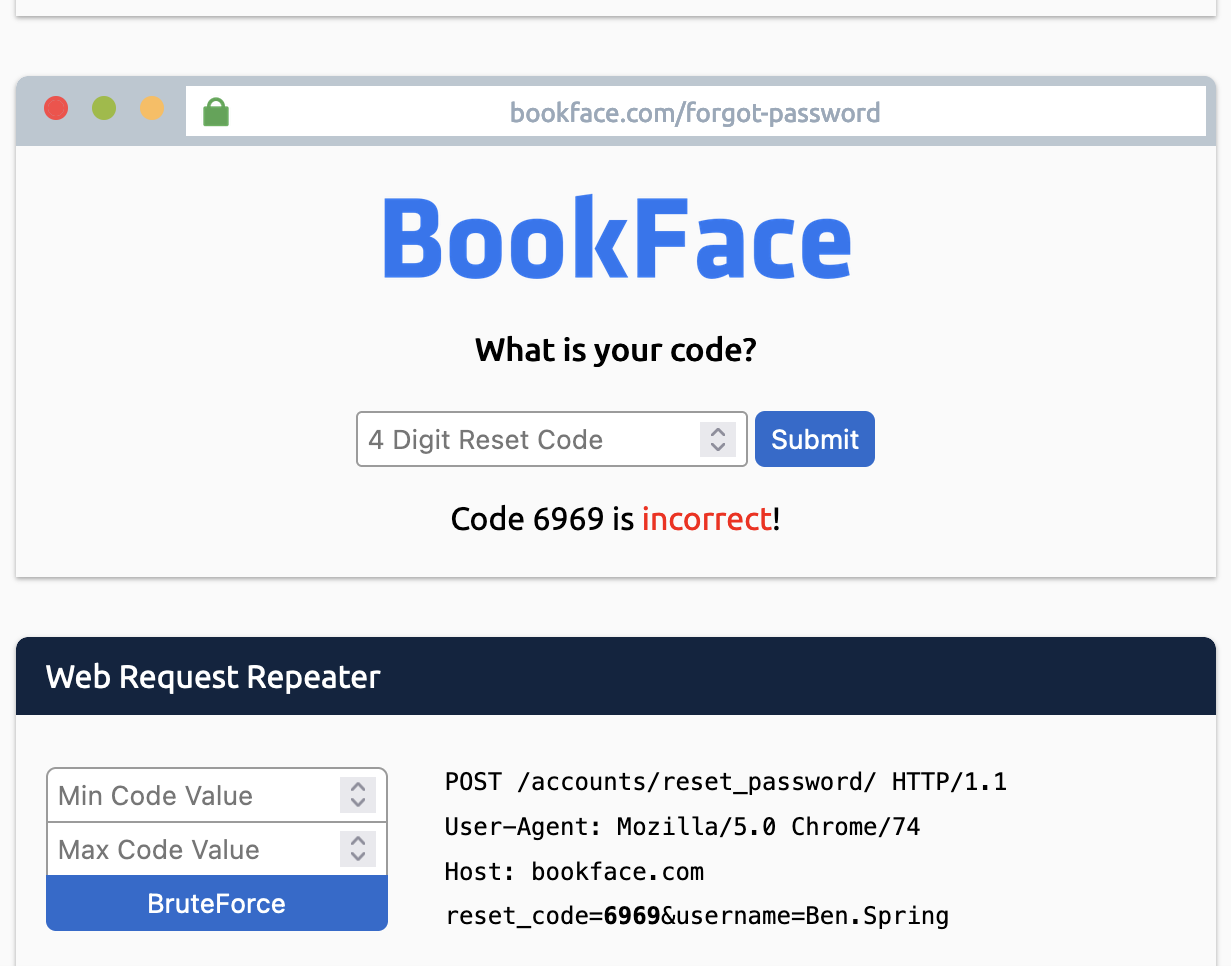Click the green padlock icon in address bar

click(216, 112)
